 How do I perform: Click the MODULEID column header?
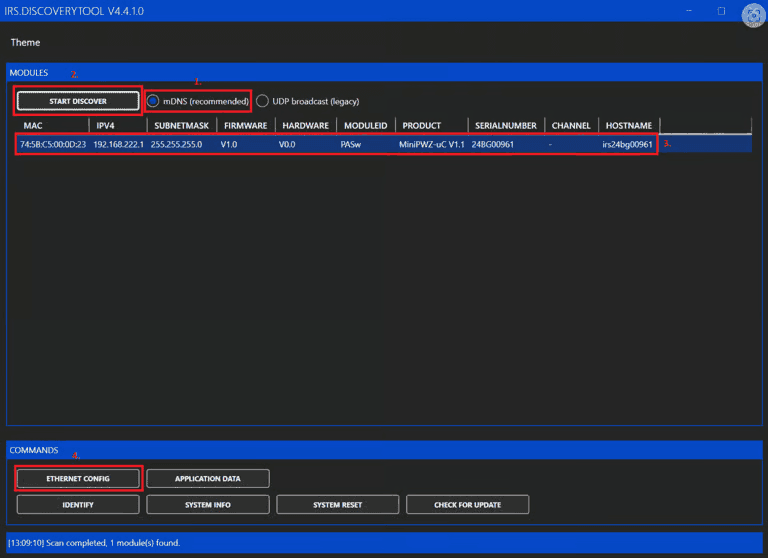click(365, 125)
